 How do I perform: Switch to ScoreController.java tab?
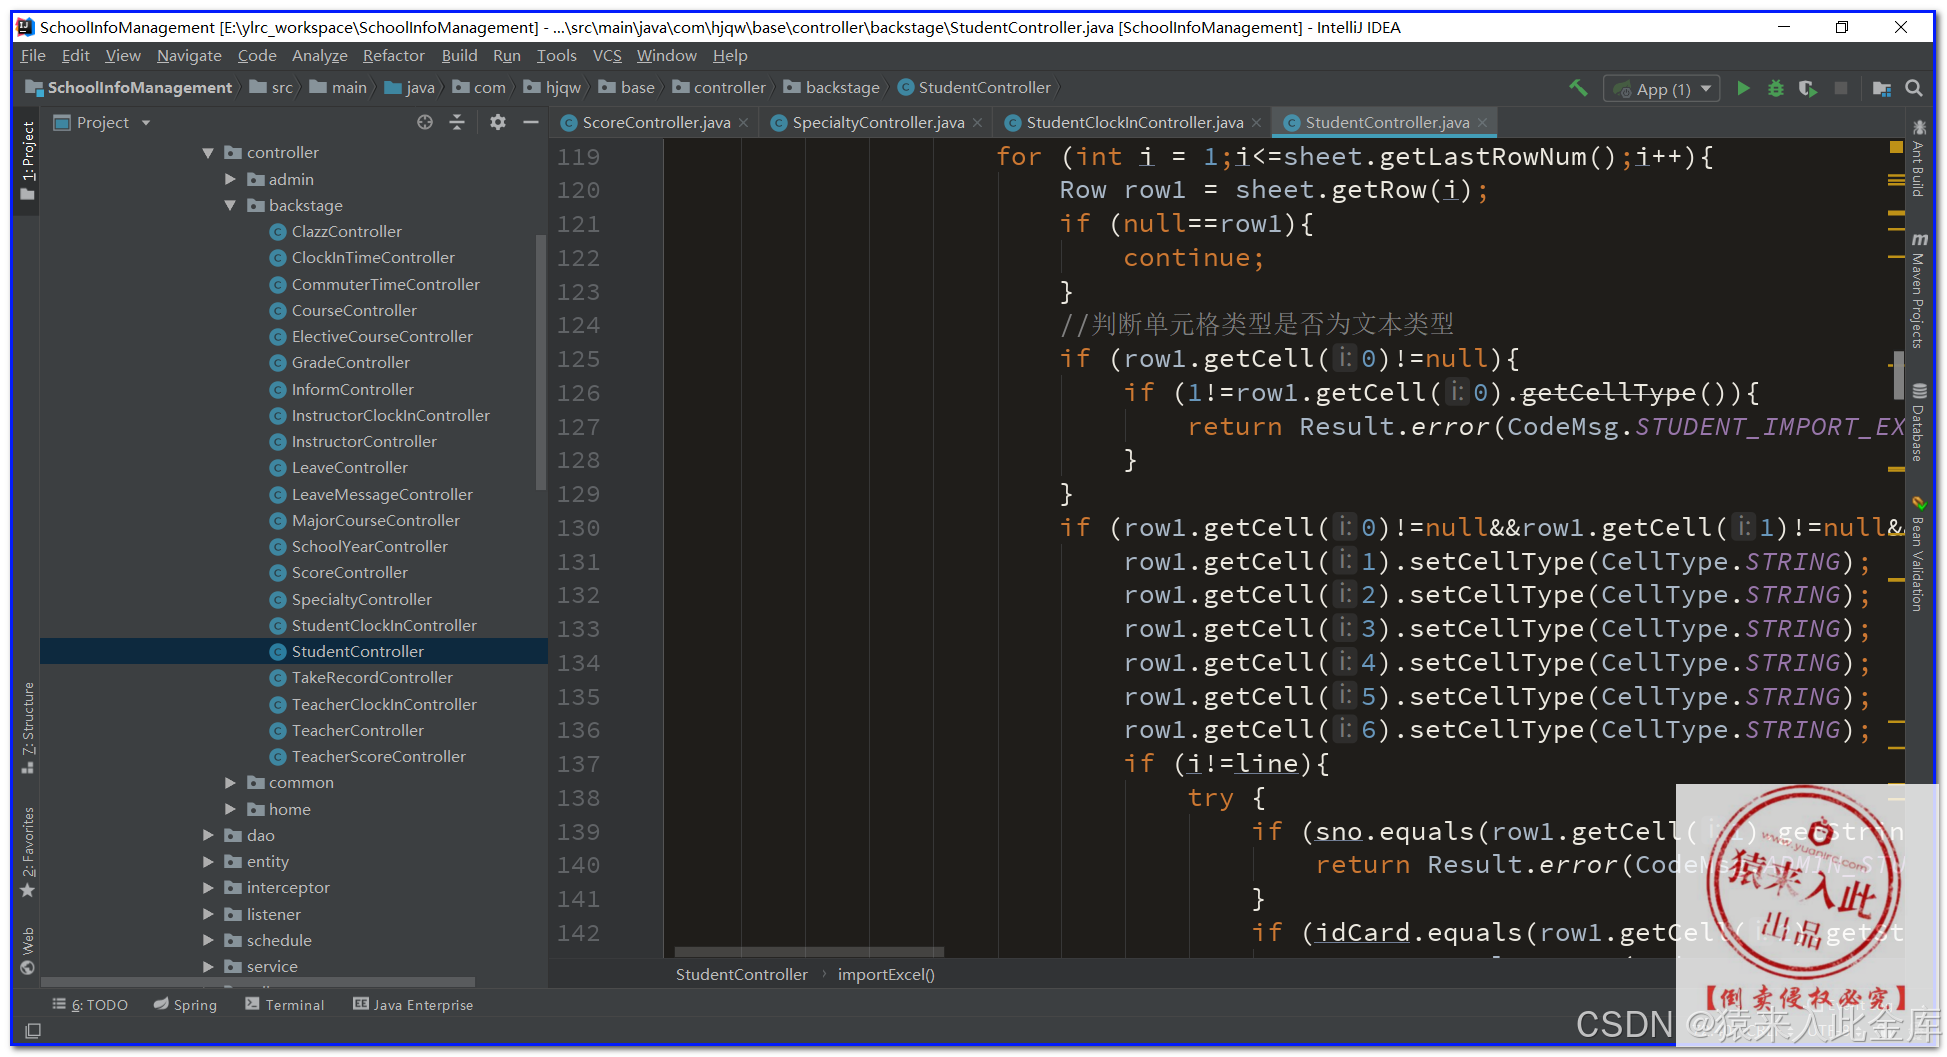pyautogui.click(x=656, y=123)
